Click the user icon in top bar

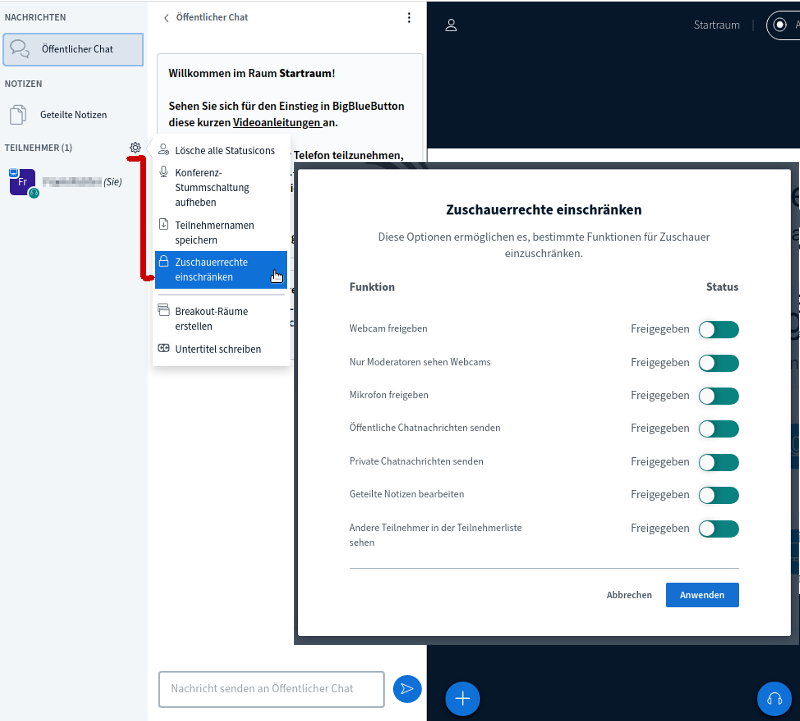(x=451, y=25)
